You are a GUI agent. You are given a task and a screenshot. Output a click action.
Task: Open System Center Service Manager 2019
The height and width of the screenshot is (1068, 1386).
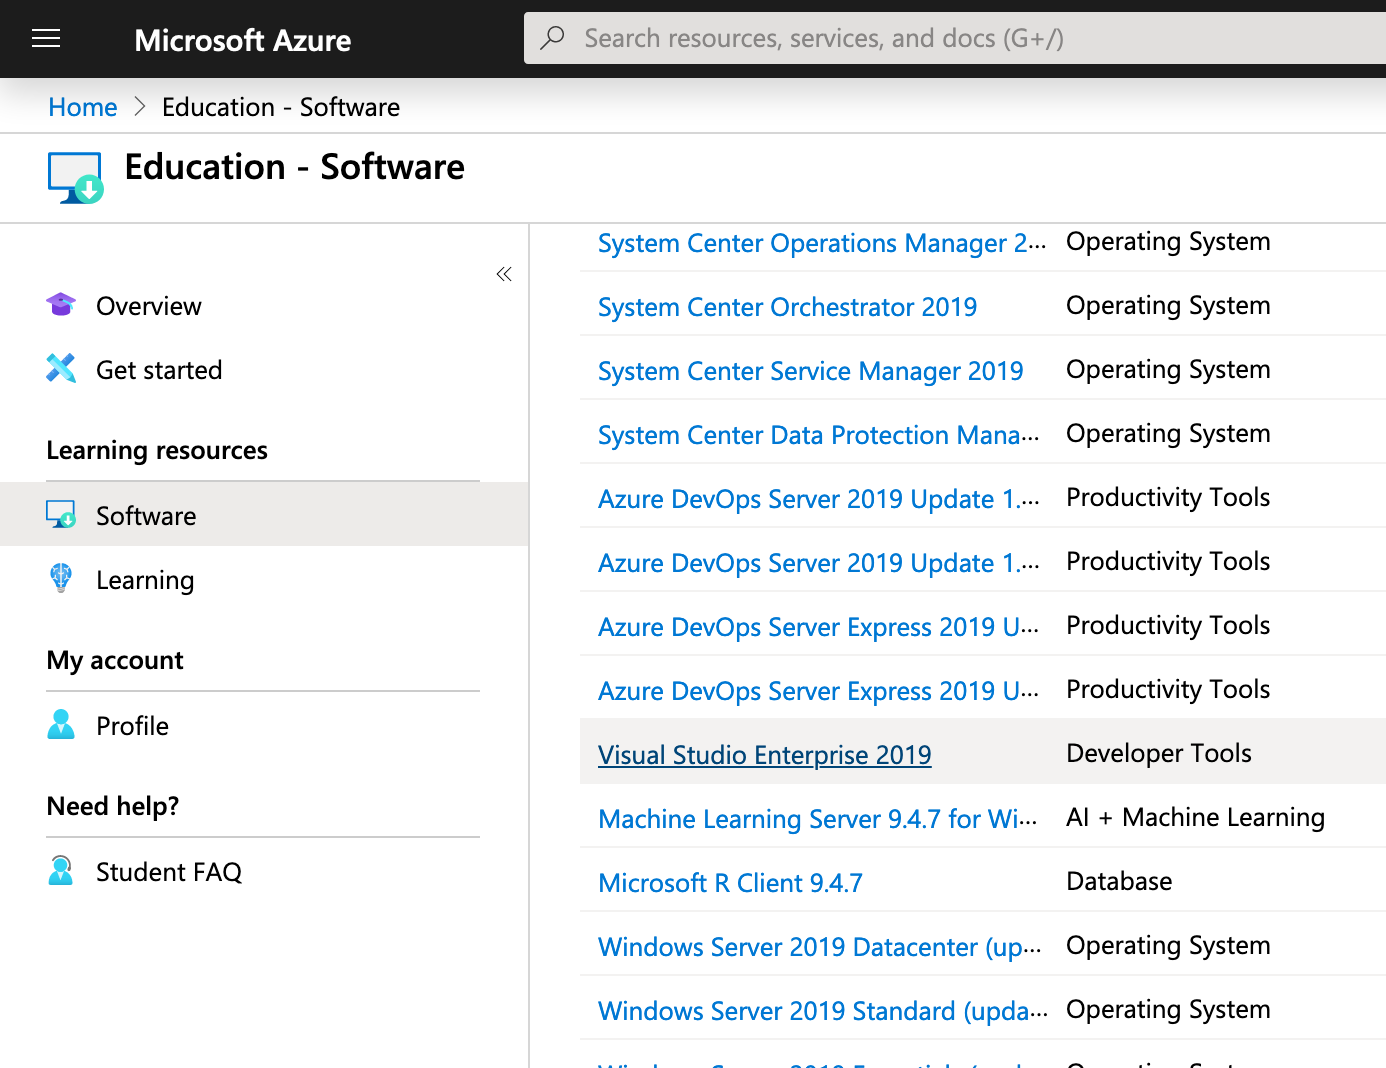810,371
